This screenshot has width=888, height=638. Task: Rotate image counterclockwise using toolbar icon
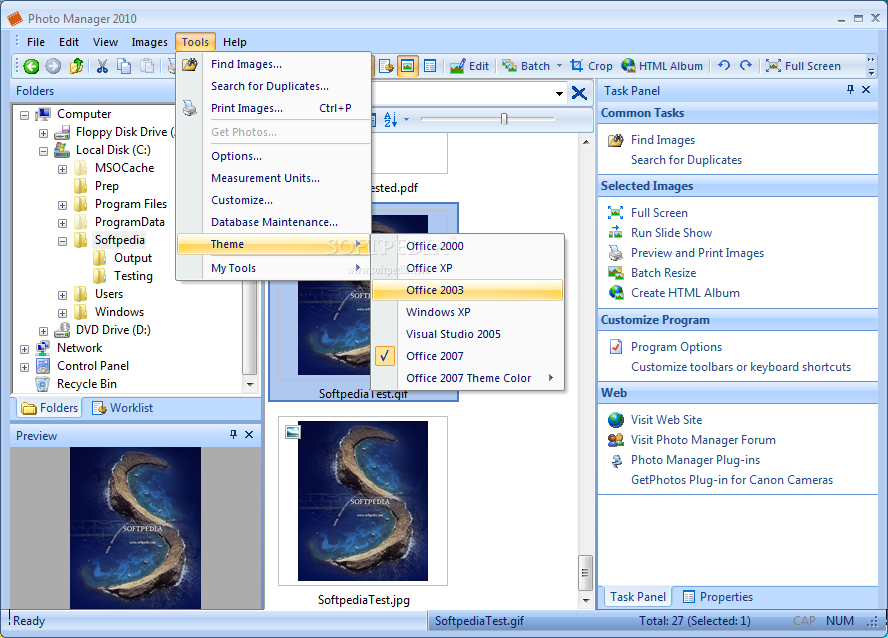724,66
